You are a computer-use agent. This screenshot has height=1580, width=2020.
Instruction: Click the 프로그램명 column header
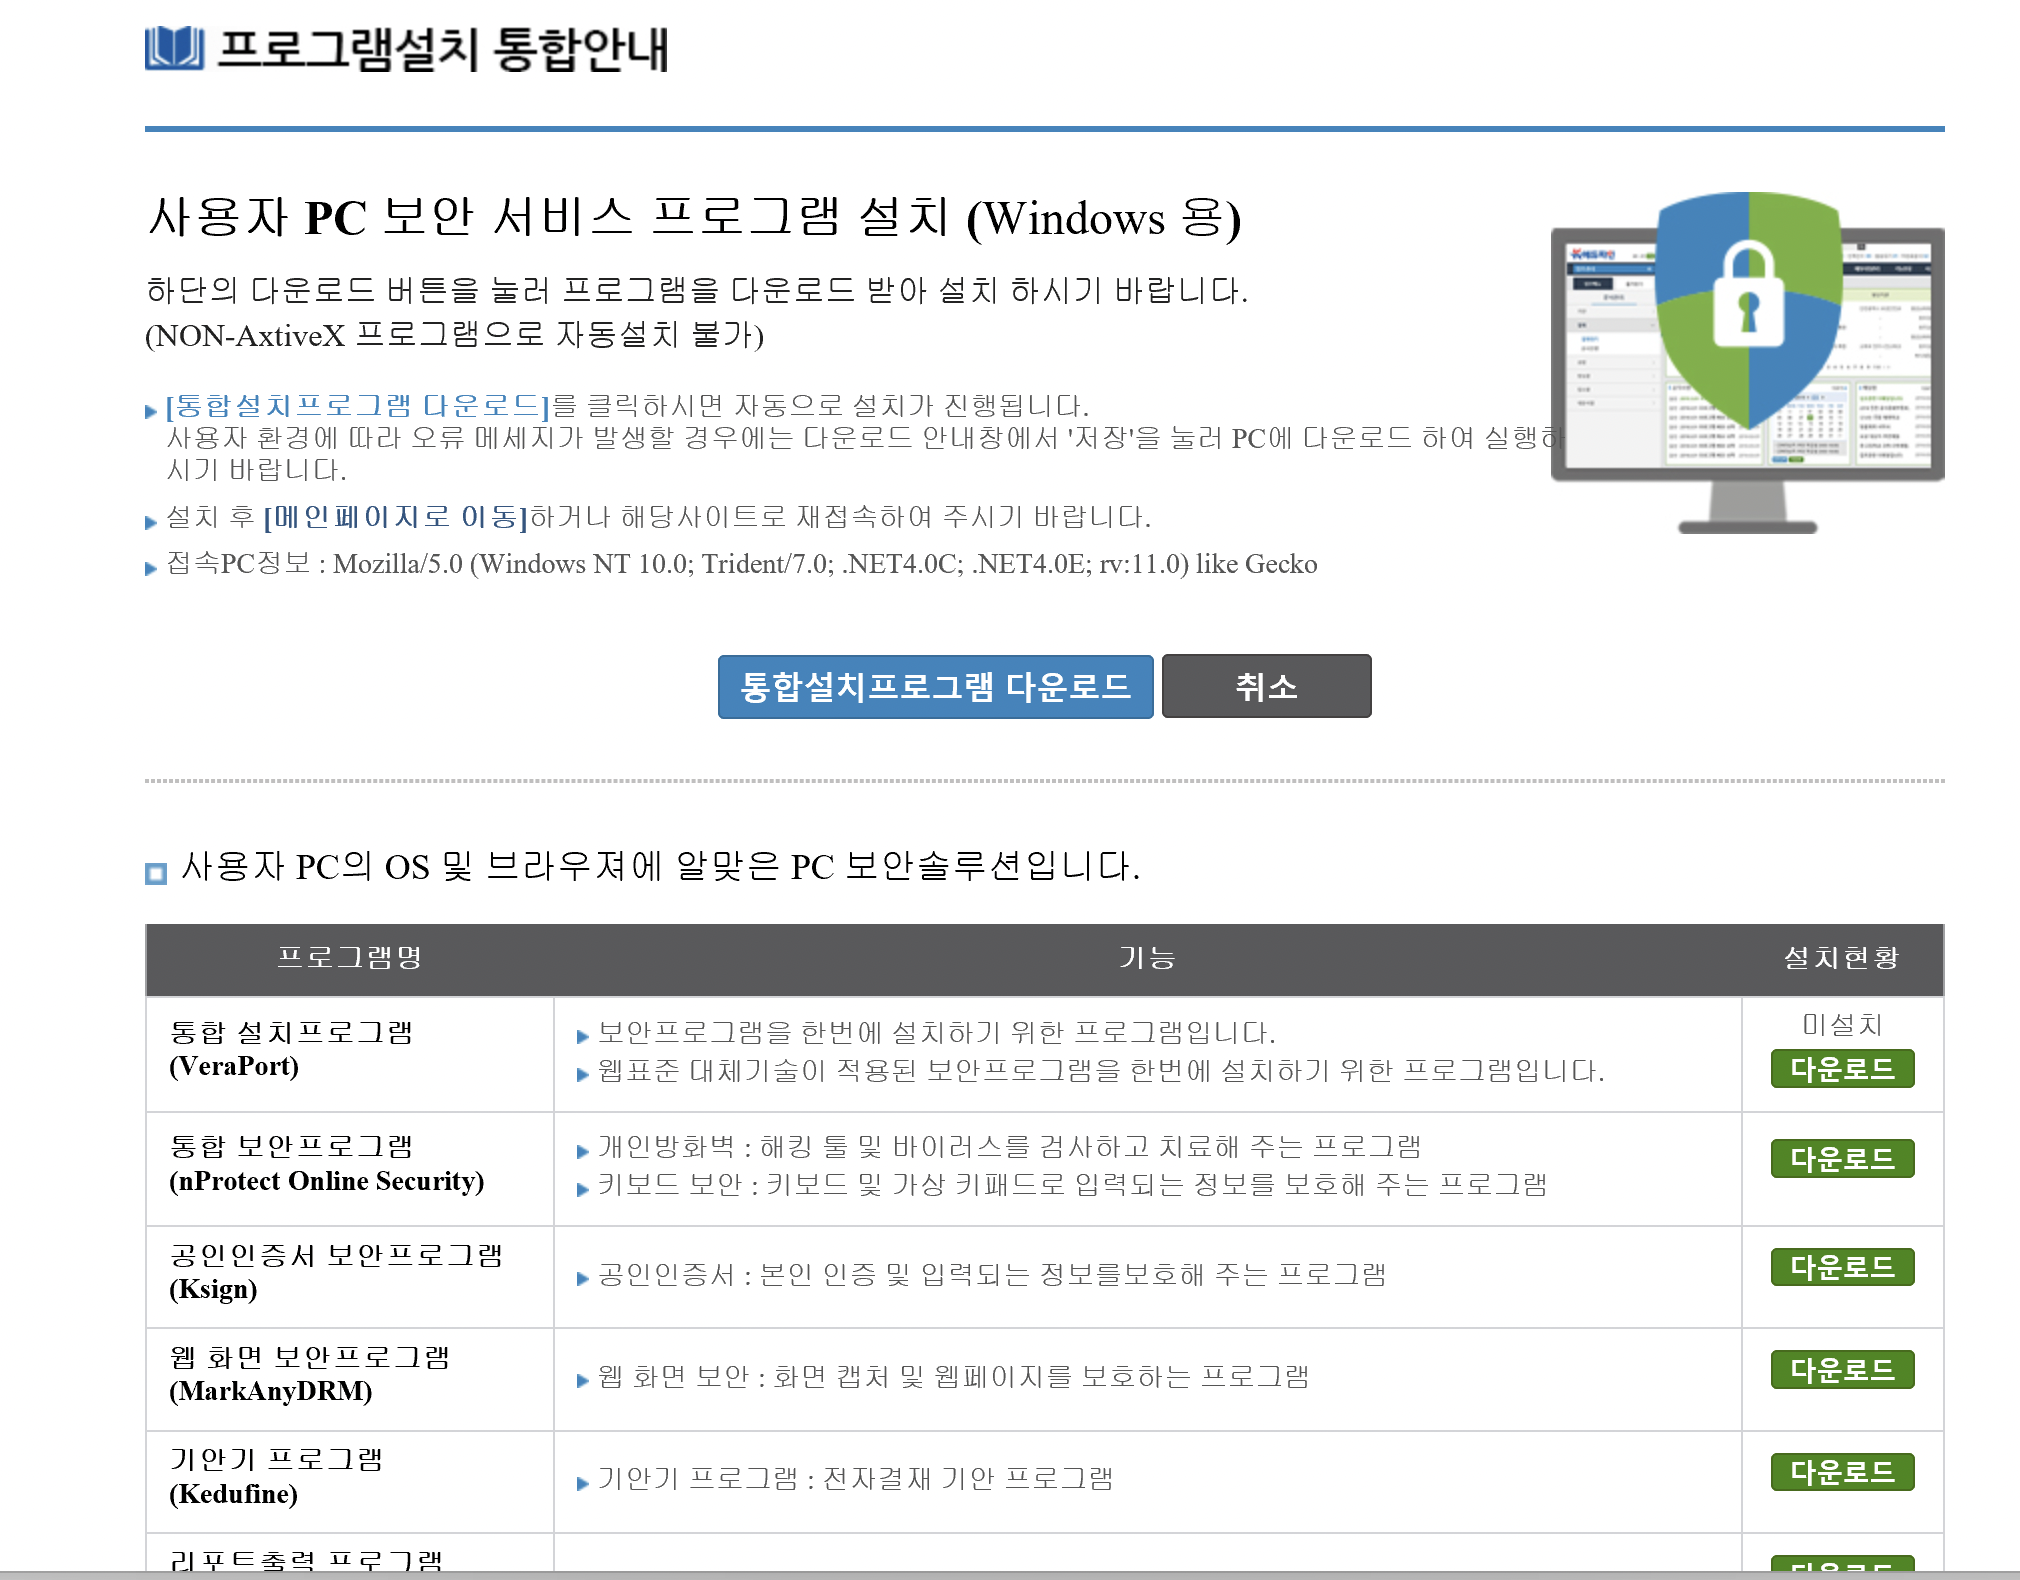[349, 958]
